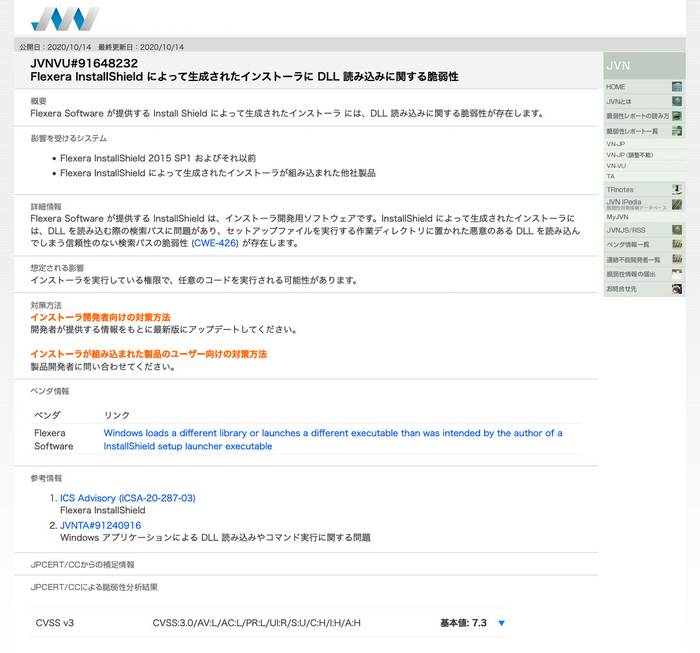Open HOME via its sidebar icon
This screenshot has height=653, width=700.
coord(677,87)
